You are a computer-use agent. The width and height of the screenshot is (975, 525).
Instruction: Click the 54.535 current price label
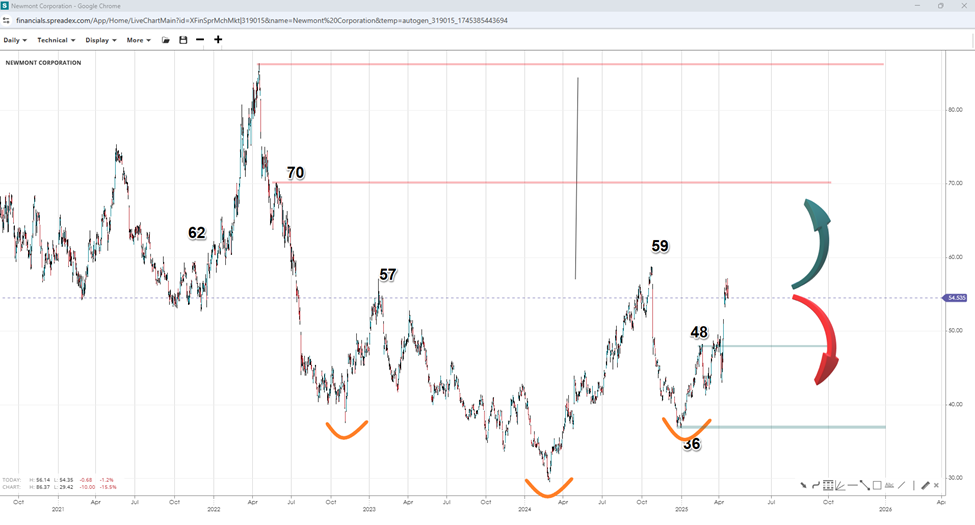click(x=955, y=298)
